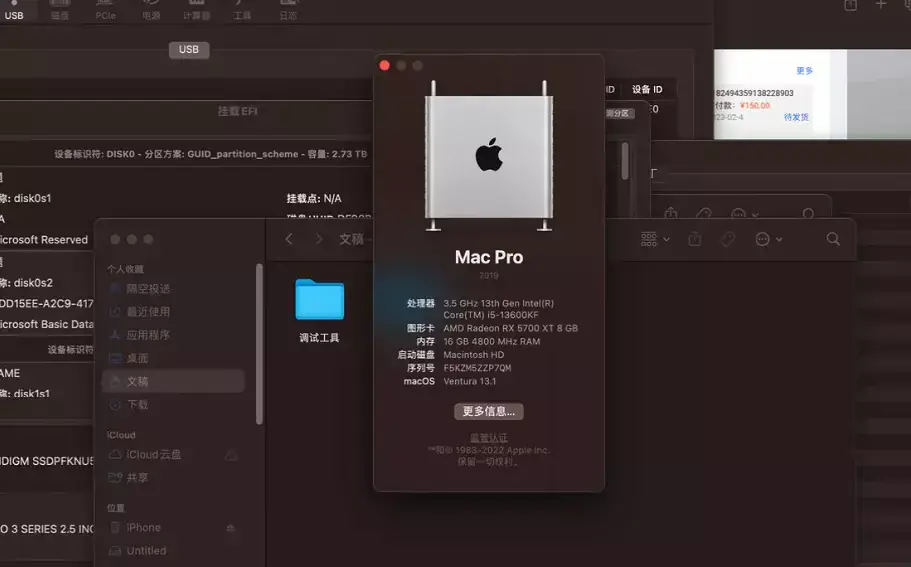Open the 日志 tab in Hackintool toolbar
The height and width of the screenshot is (567, 911).
click(288, 10)
